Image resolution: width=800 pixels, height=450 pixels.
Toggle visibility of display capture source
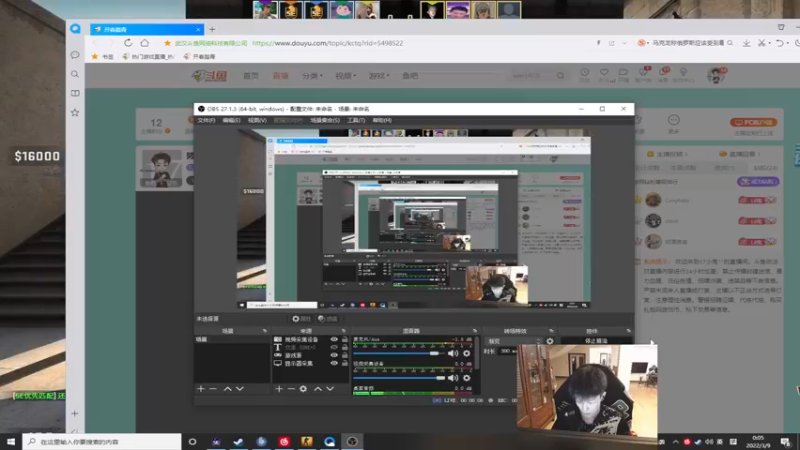point(334,363)
